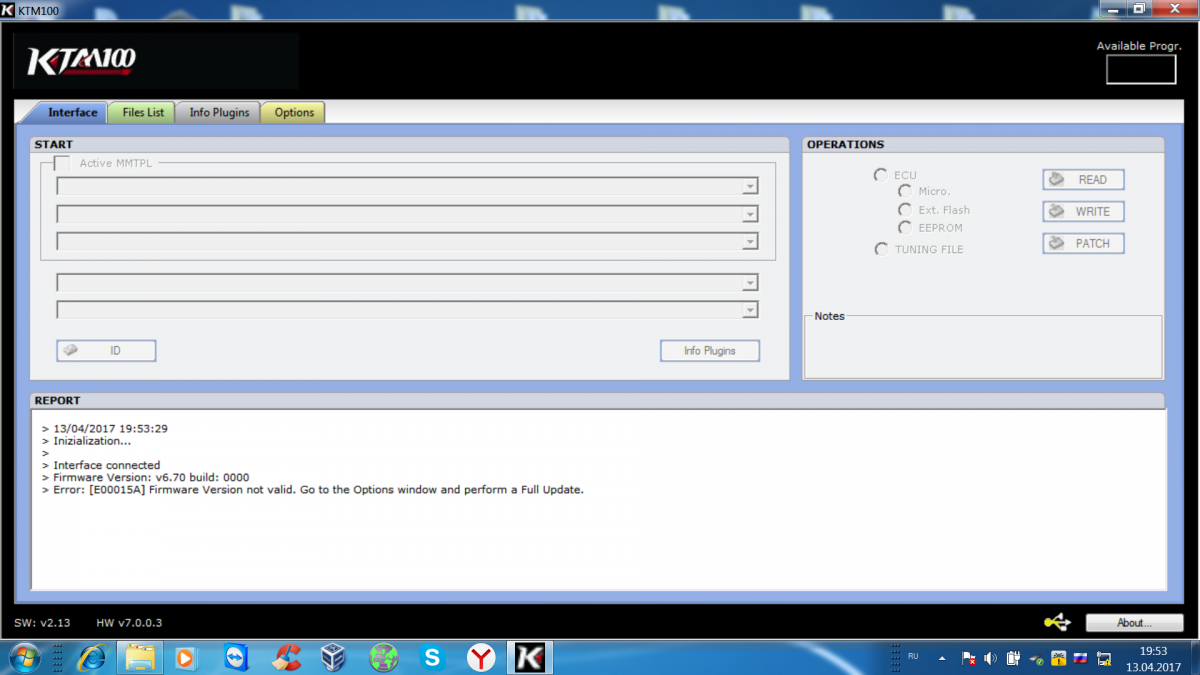This screenshot has height=675, width=1200.
Task: Open Windows Explorer folder in taskbar
Action: pyautogui.click(x=140, y=657)
